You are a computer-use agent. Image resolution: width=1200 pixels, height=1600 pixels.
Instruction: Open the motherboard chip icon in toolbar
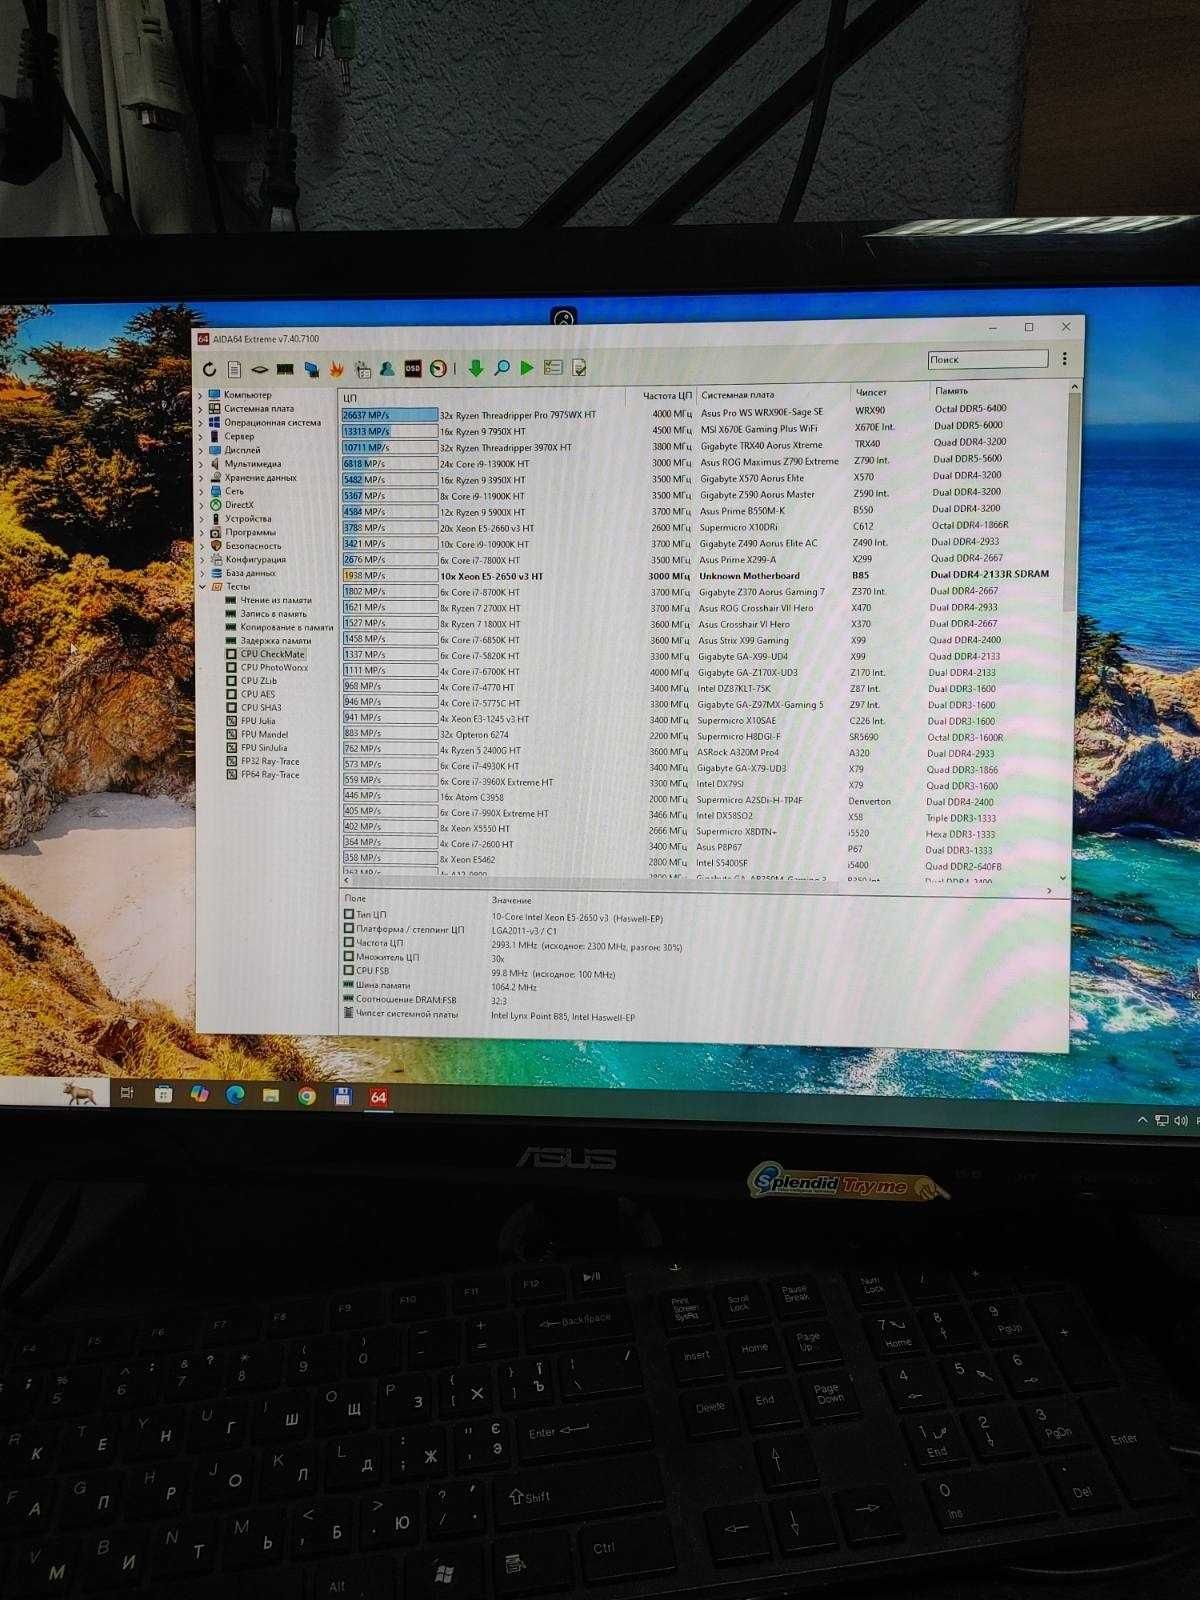point(259,369)
